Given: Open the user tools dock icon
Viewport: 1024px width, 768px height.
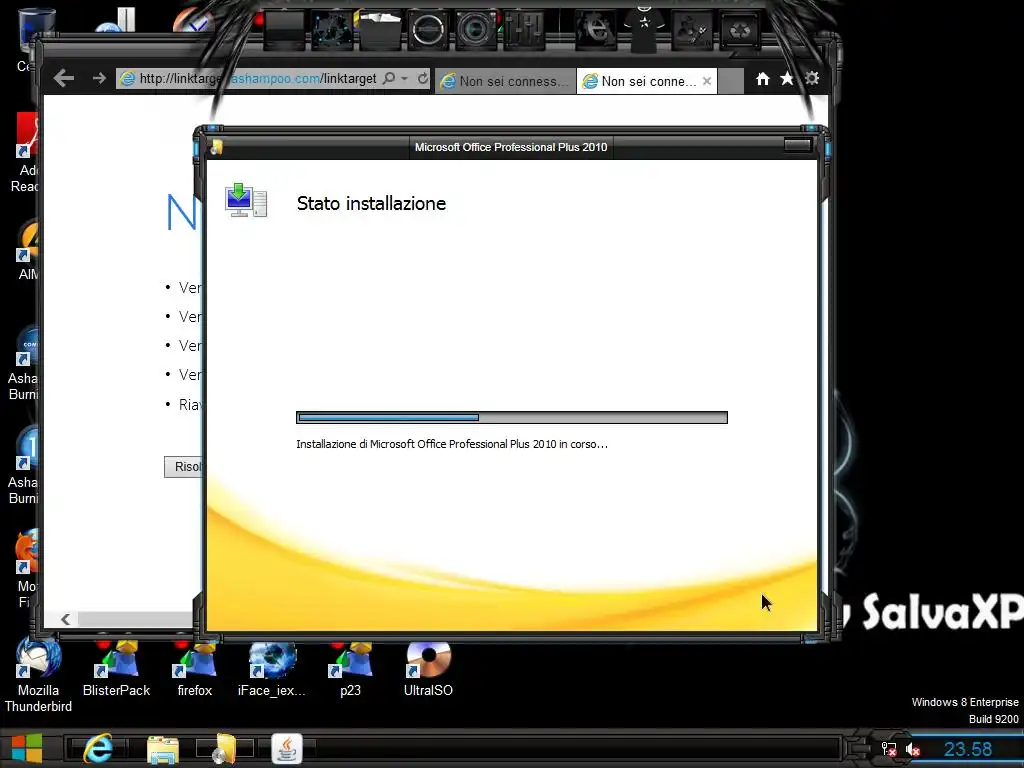Looking at the screenshot, I should tap(692, 29).
